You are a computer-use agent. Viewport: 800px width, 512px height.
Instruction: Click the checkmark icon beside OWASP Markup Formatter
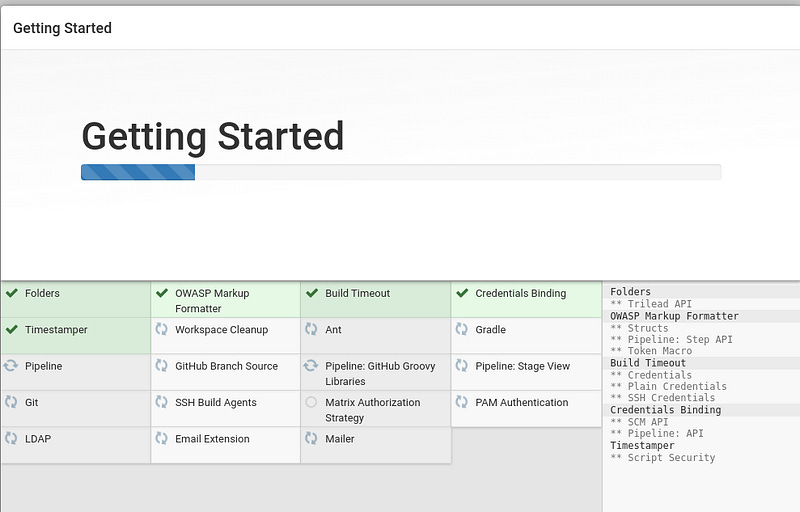[162, 293]
